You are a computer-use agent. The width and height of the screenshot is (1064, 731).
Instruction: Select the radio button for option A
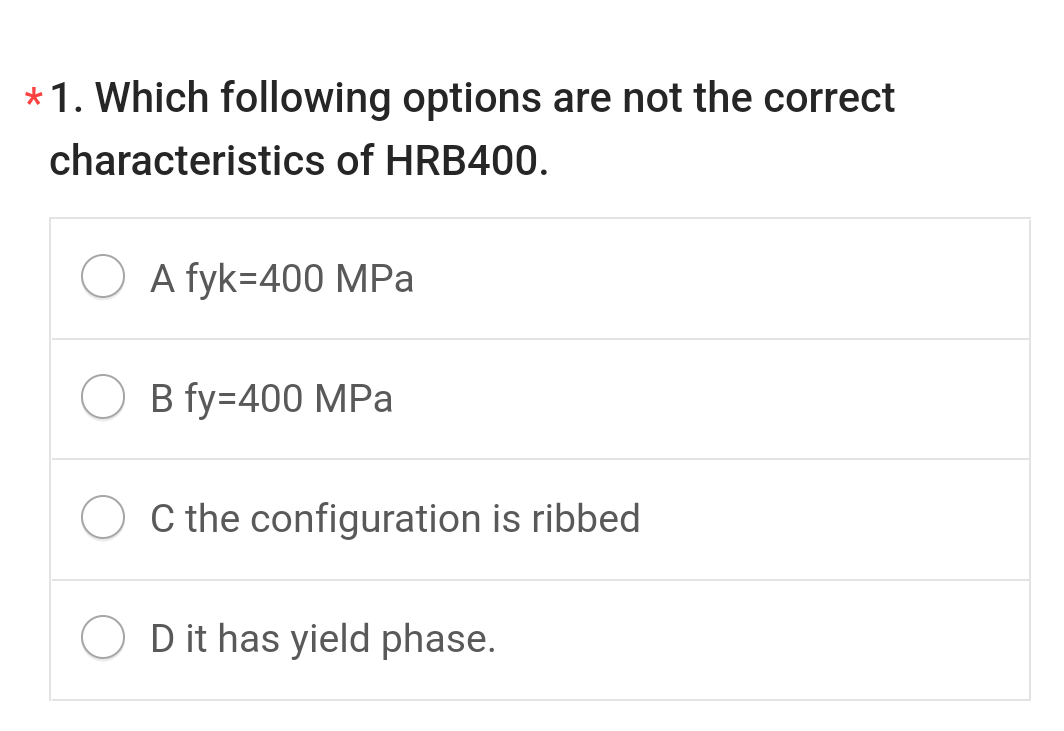pos(103,277)
